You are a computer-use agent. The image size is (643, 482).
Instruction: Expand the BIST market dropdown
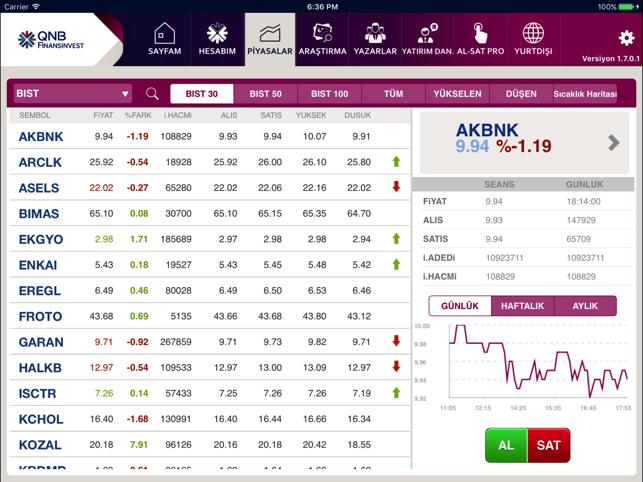click(x=73, y=94)
